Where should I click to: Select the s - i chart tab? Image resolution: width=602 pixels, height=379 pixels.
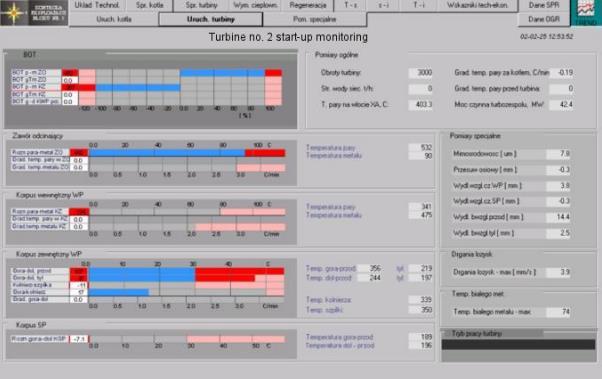(x=384, y=5)
